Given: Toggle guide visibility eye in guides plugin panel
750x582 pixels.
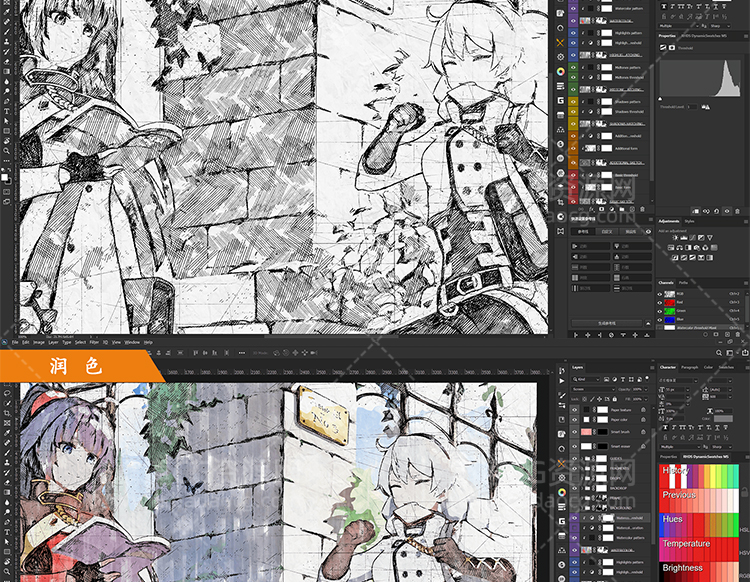Looking at the screenshot, I should [x=649, y=231].
